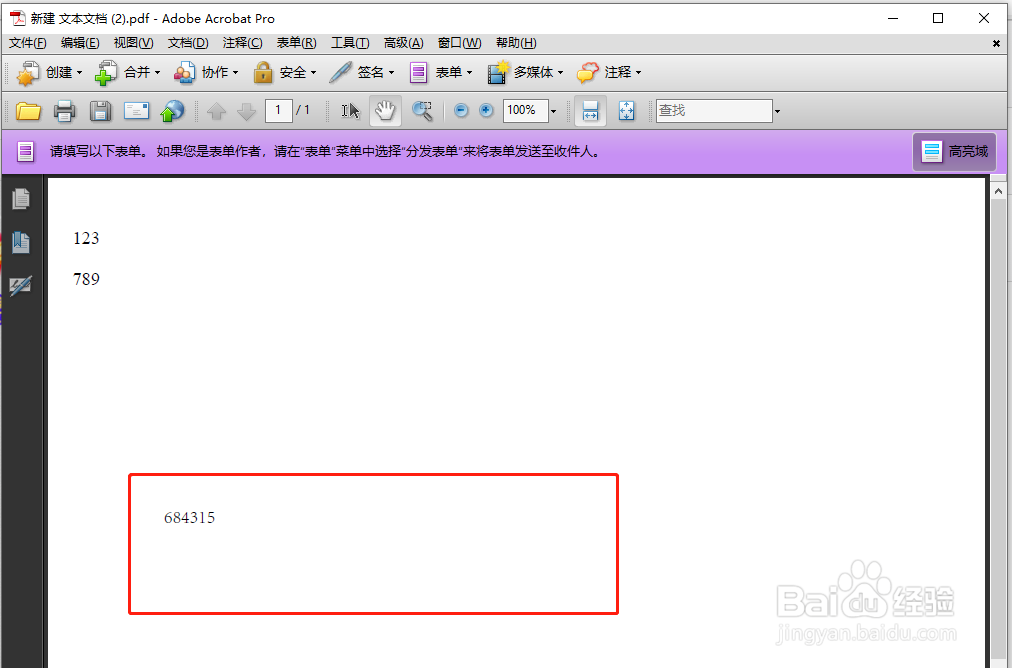Open the 视图(V) menu
1012x668 pixels.
[134, 43]
